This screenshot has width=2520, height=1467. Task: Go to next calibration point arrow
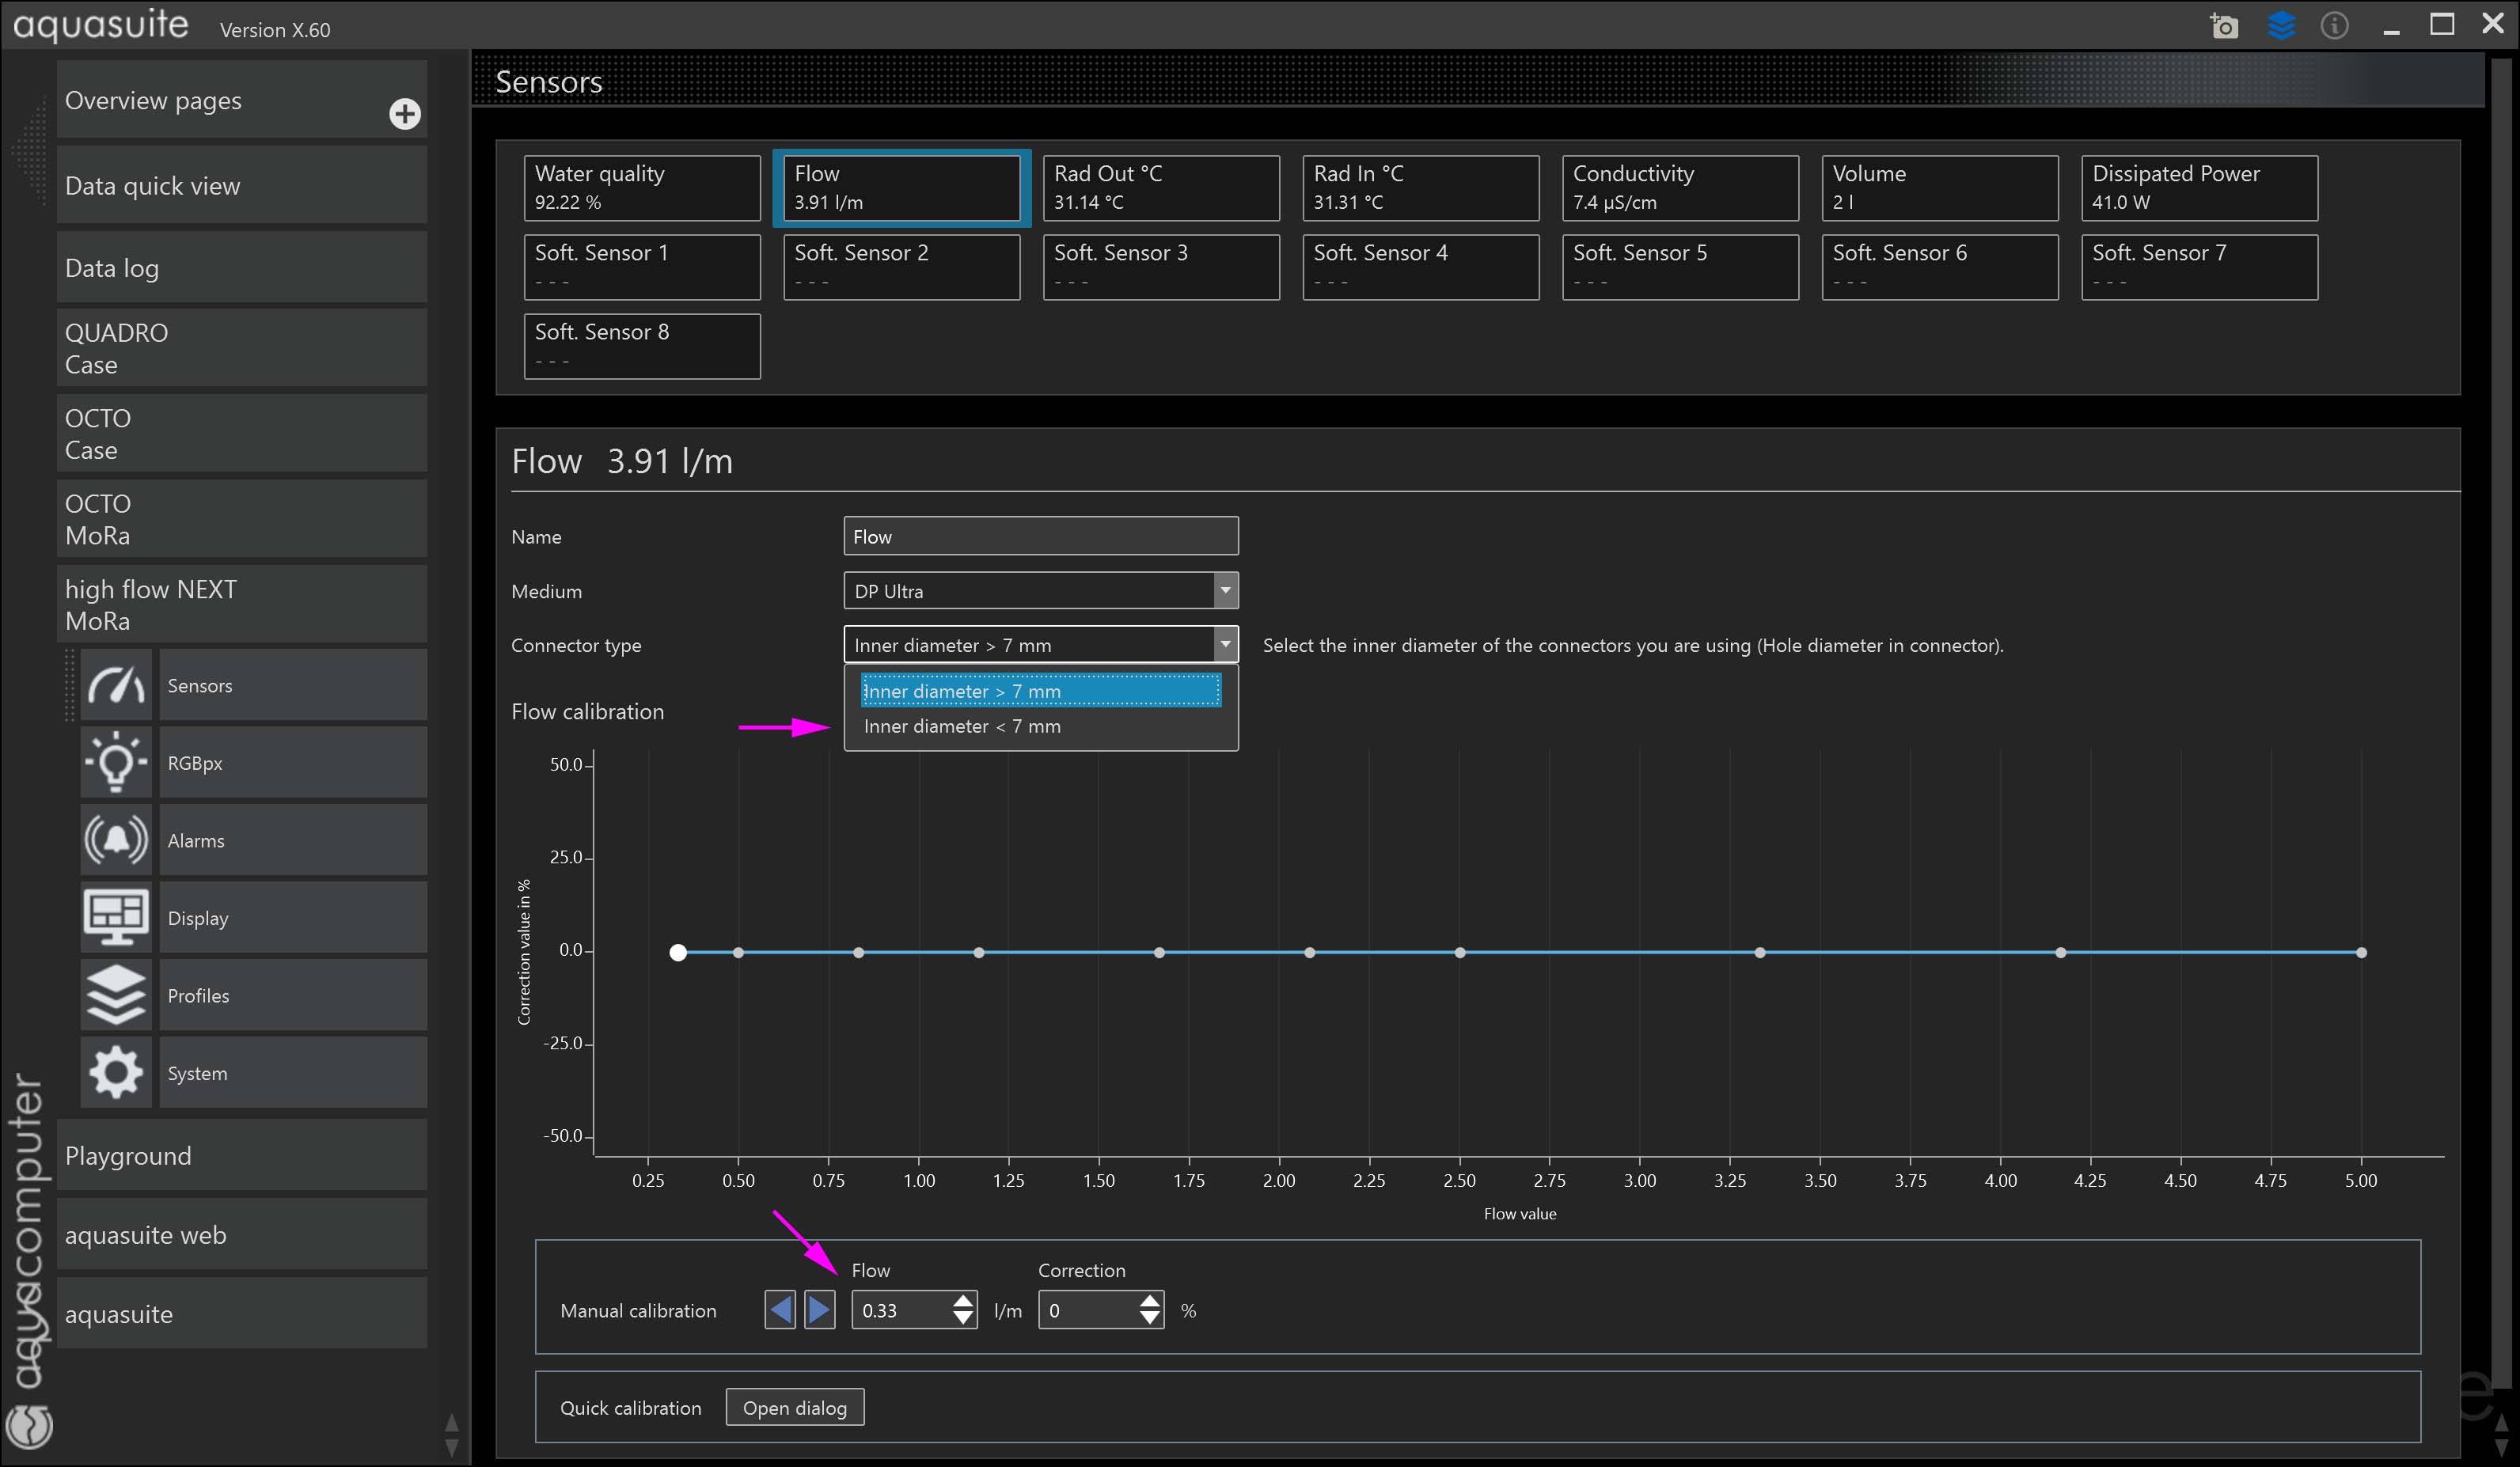[819, 1309]
